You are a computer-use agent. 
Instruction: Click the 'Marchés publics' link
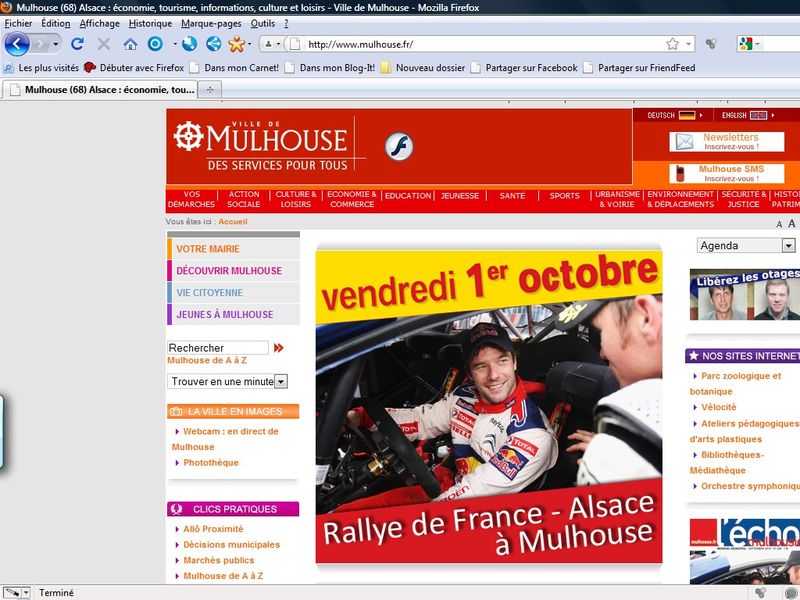218,560
